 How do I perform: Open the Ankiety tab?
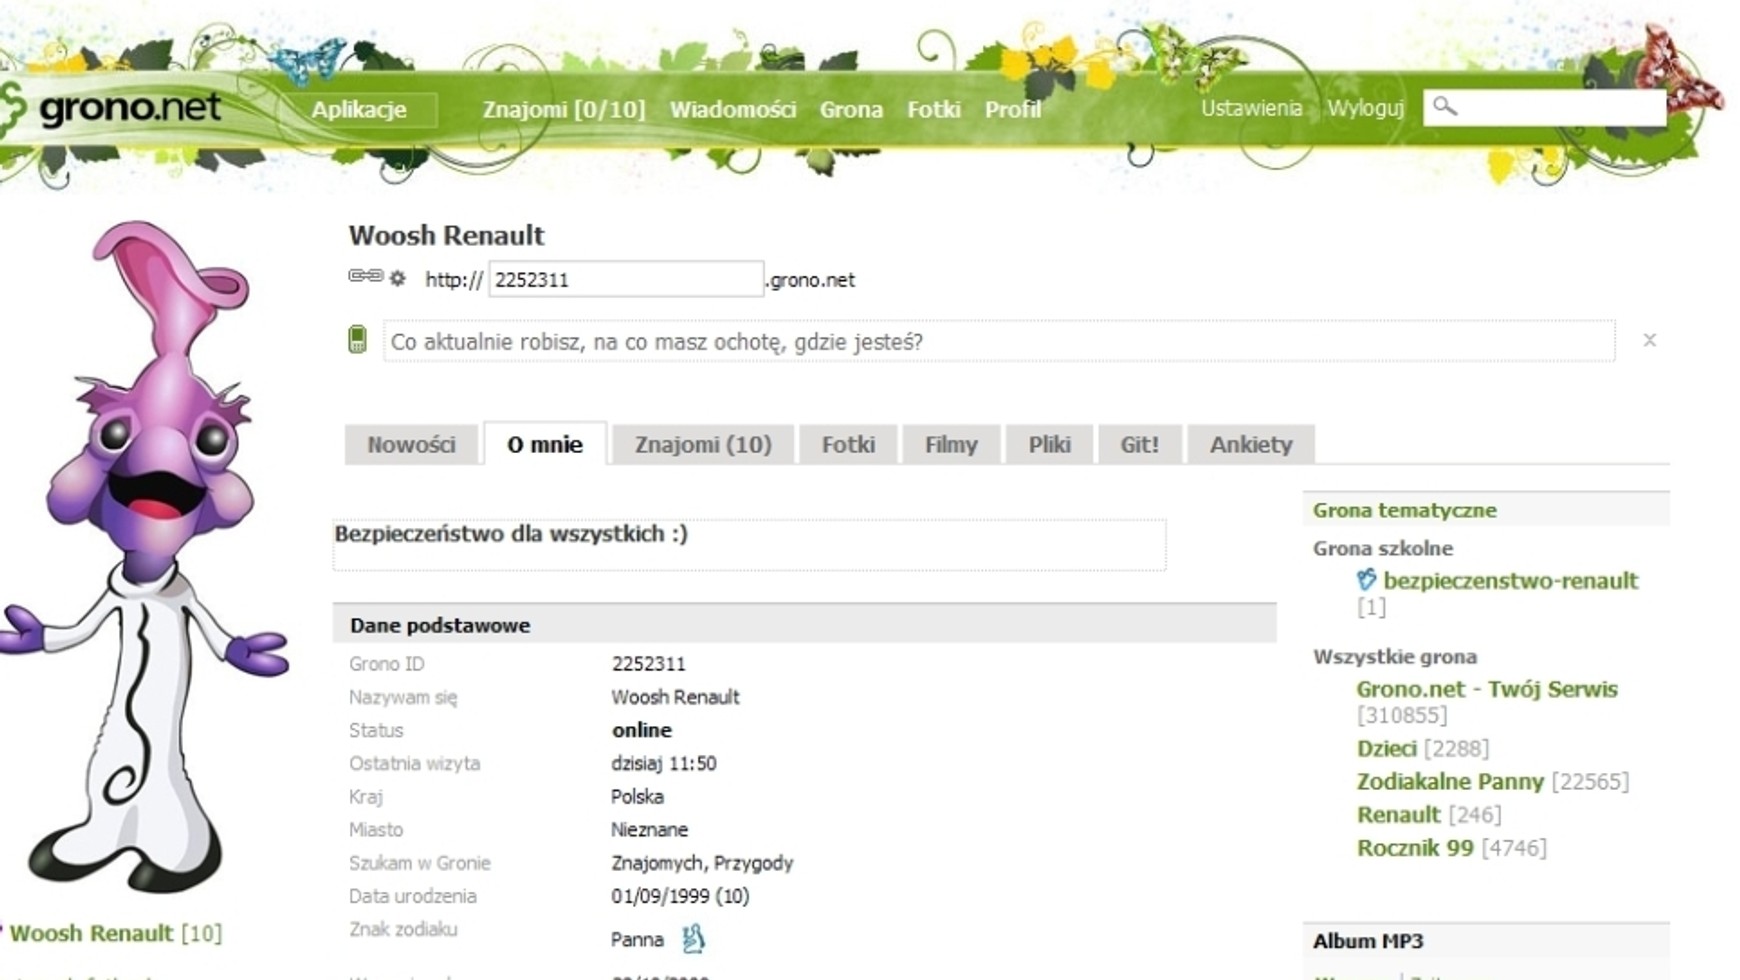click(1250, 445)
